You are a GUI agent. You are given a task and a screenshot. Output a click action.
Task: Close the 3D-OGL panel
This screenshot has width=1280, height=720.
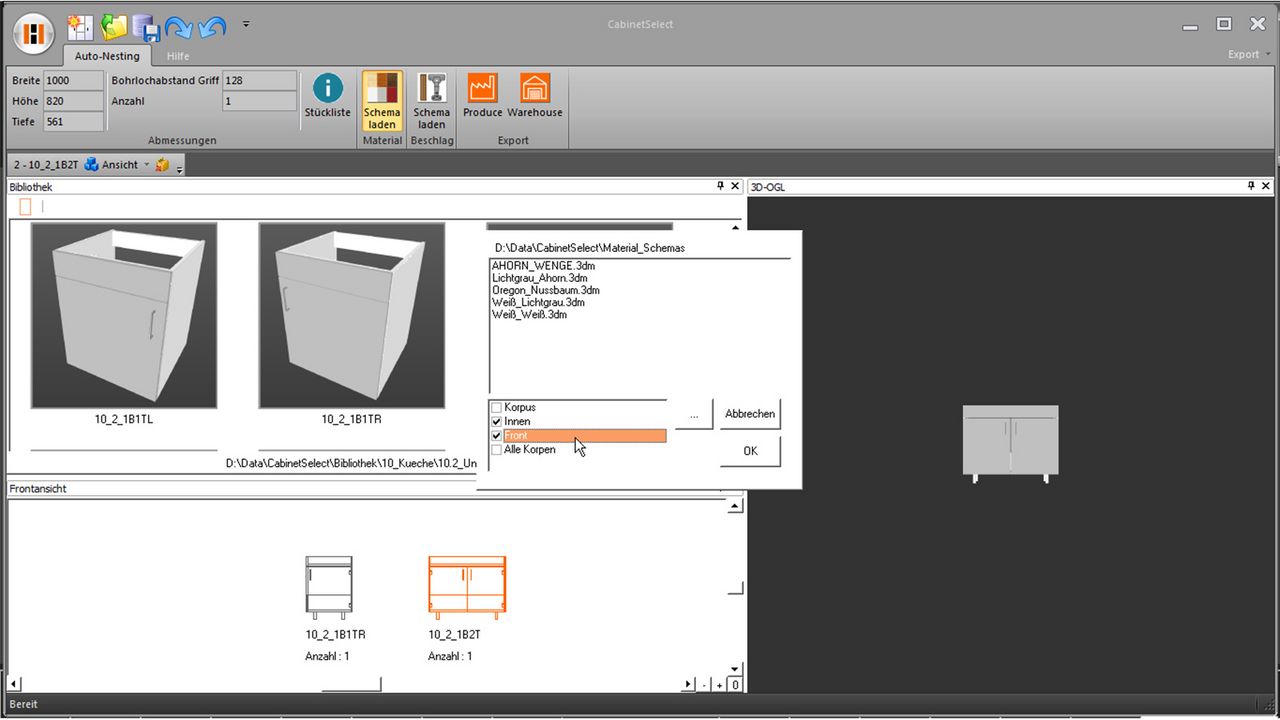point(1266,186)
